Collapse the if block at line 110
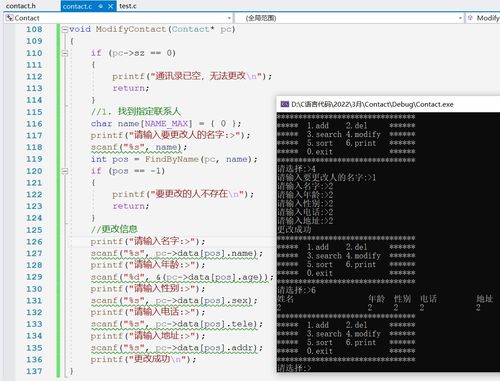Viewport: 500px width, 381px height. (x=65, y=53)
